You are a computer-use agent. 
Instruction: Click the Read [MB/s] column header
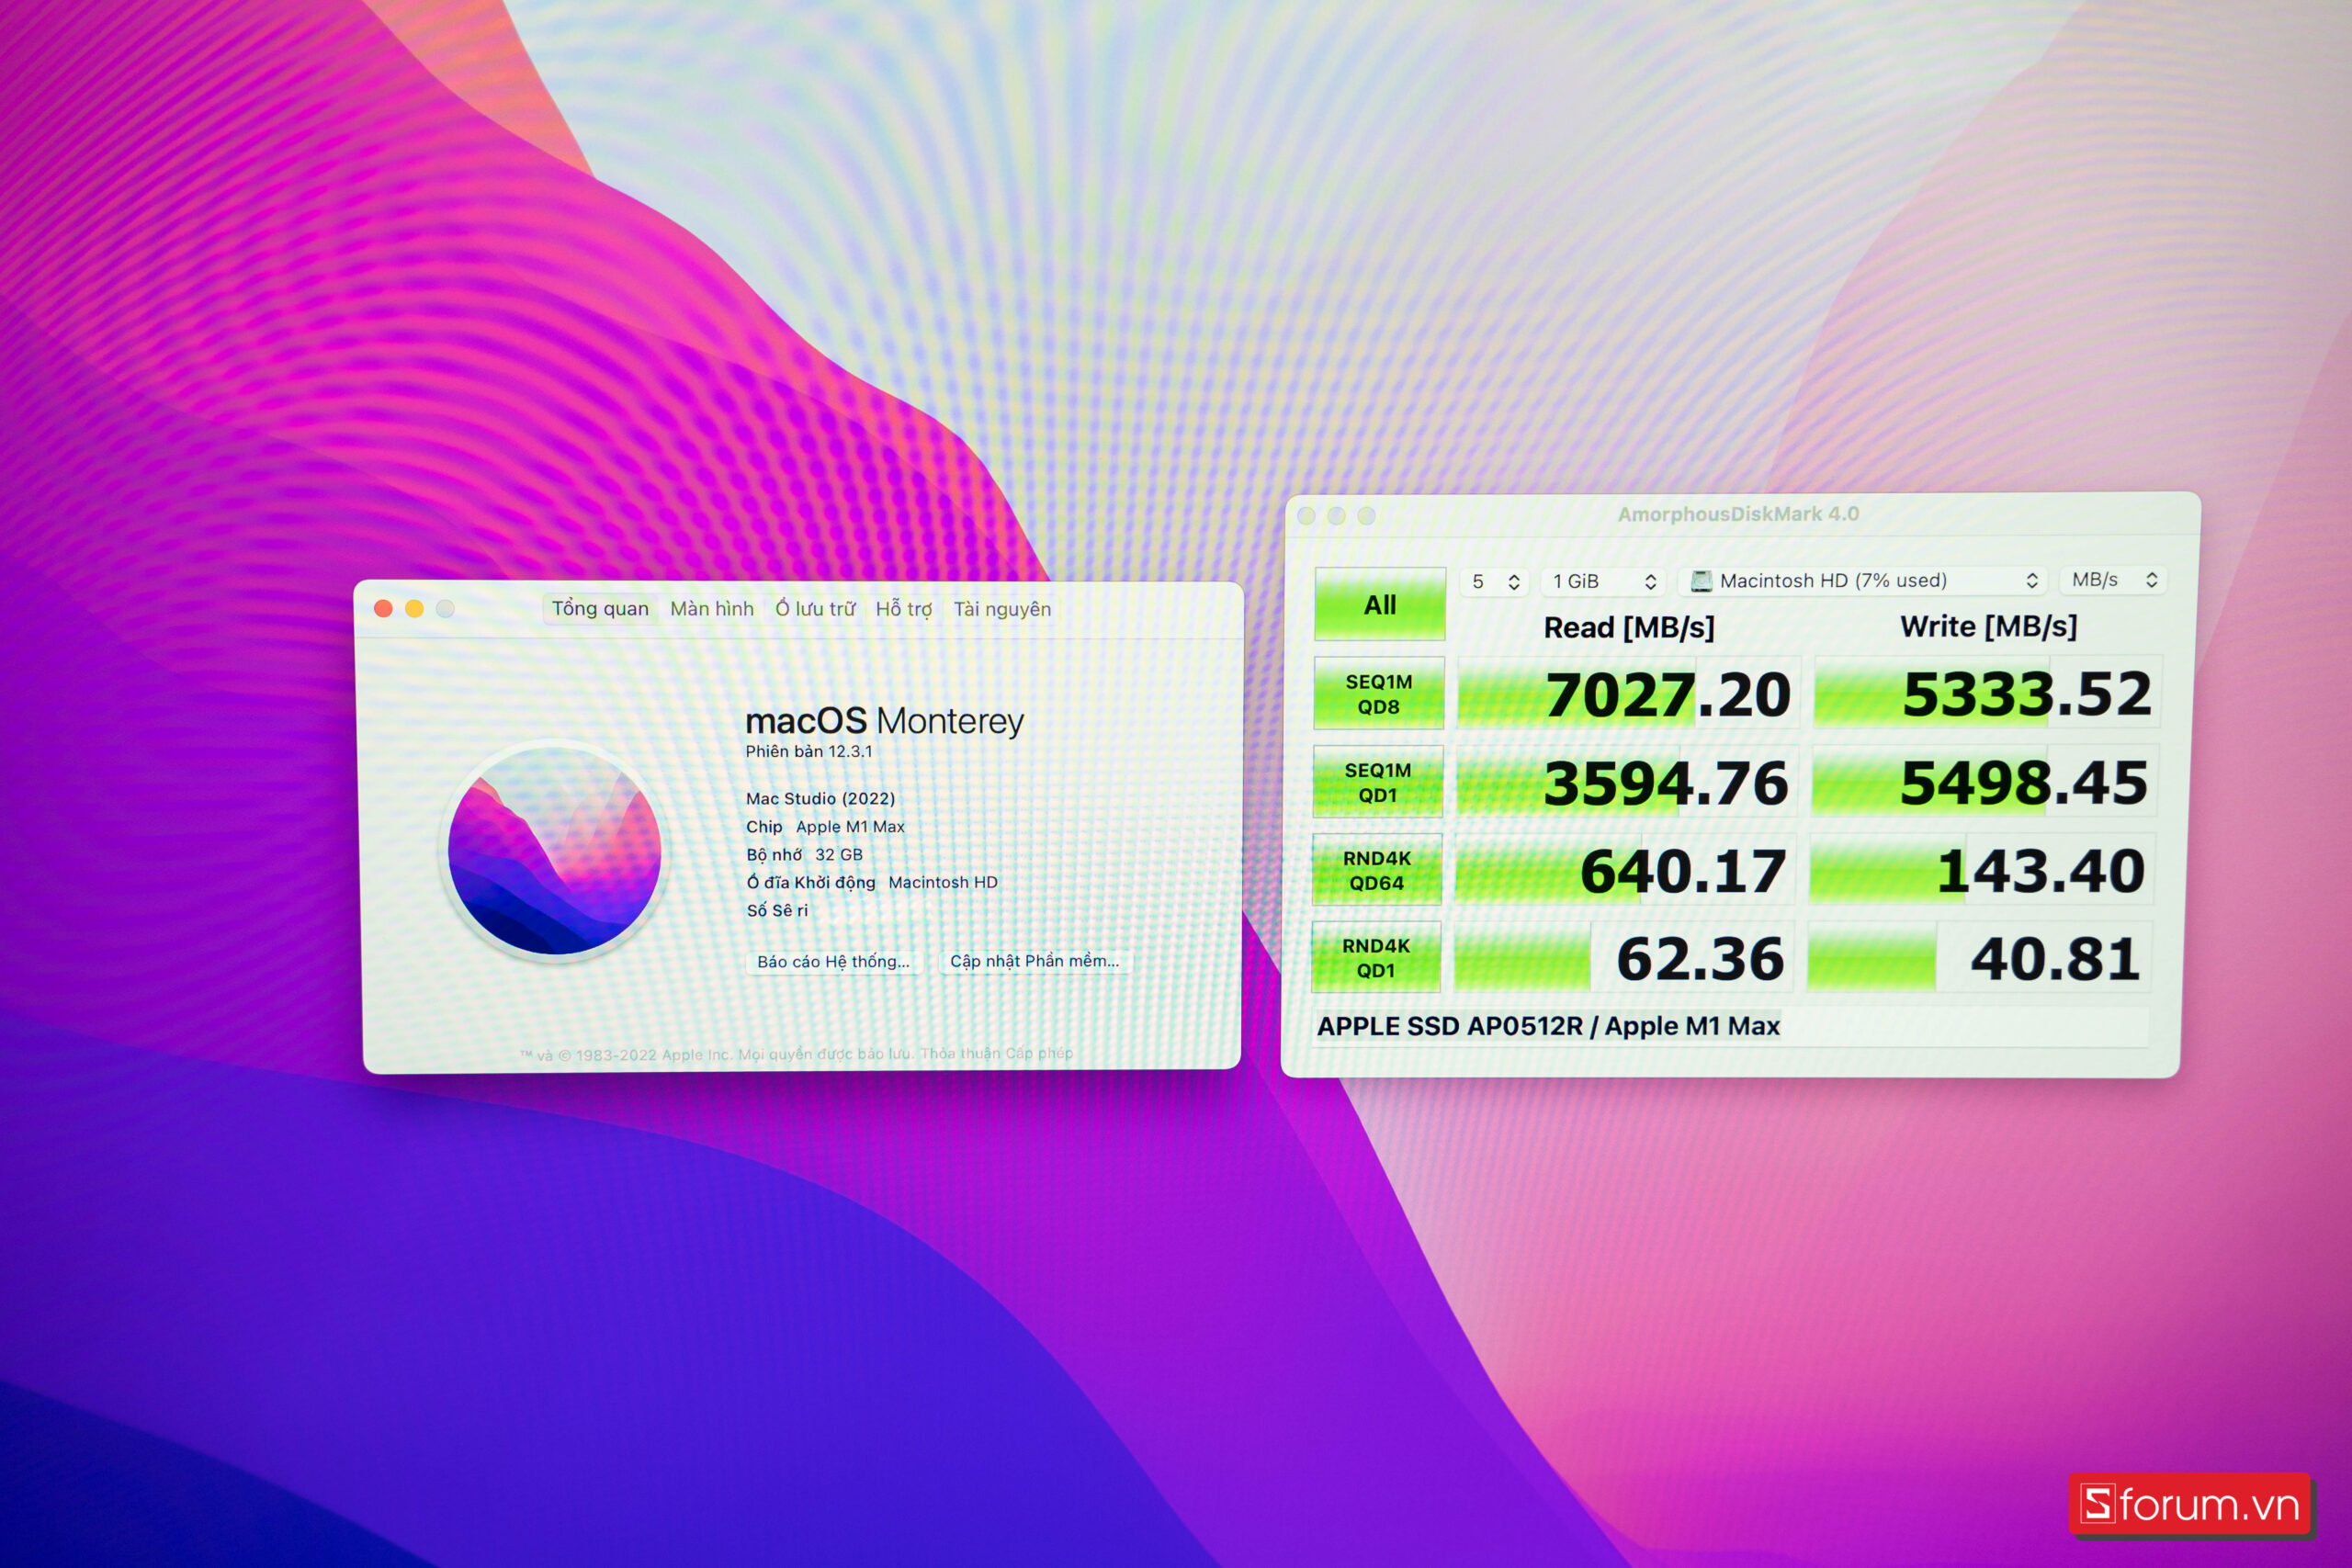(1629, 627)
